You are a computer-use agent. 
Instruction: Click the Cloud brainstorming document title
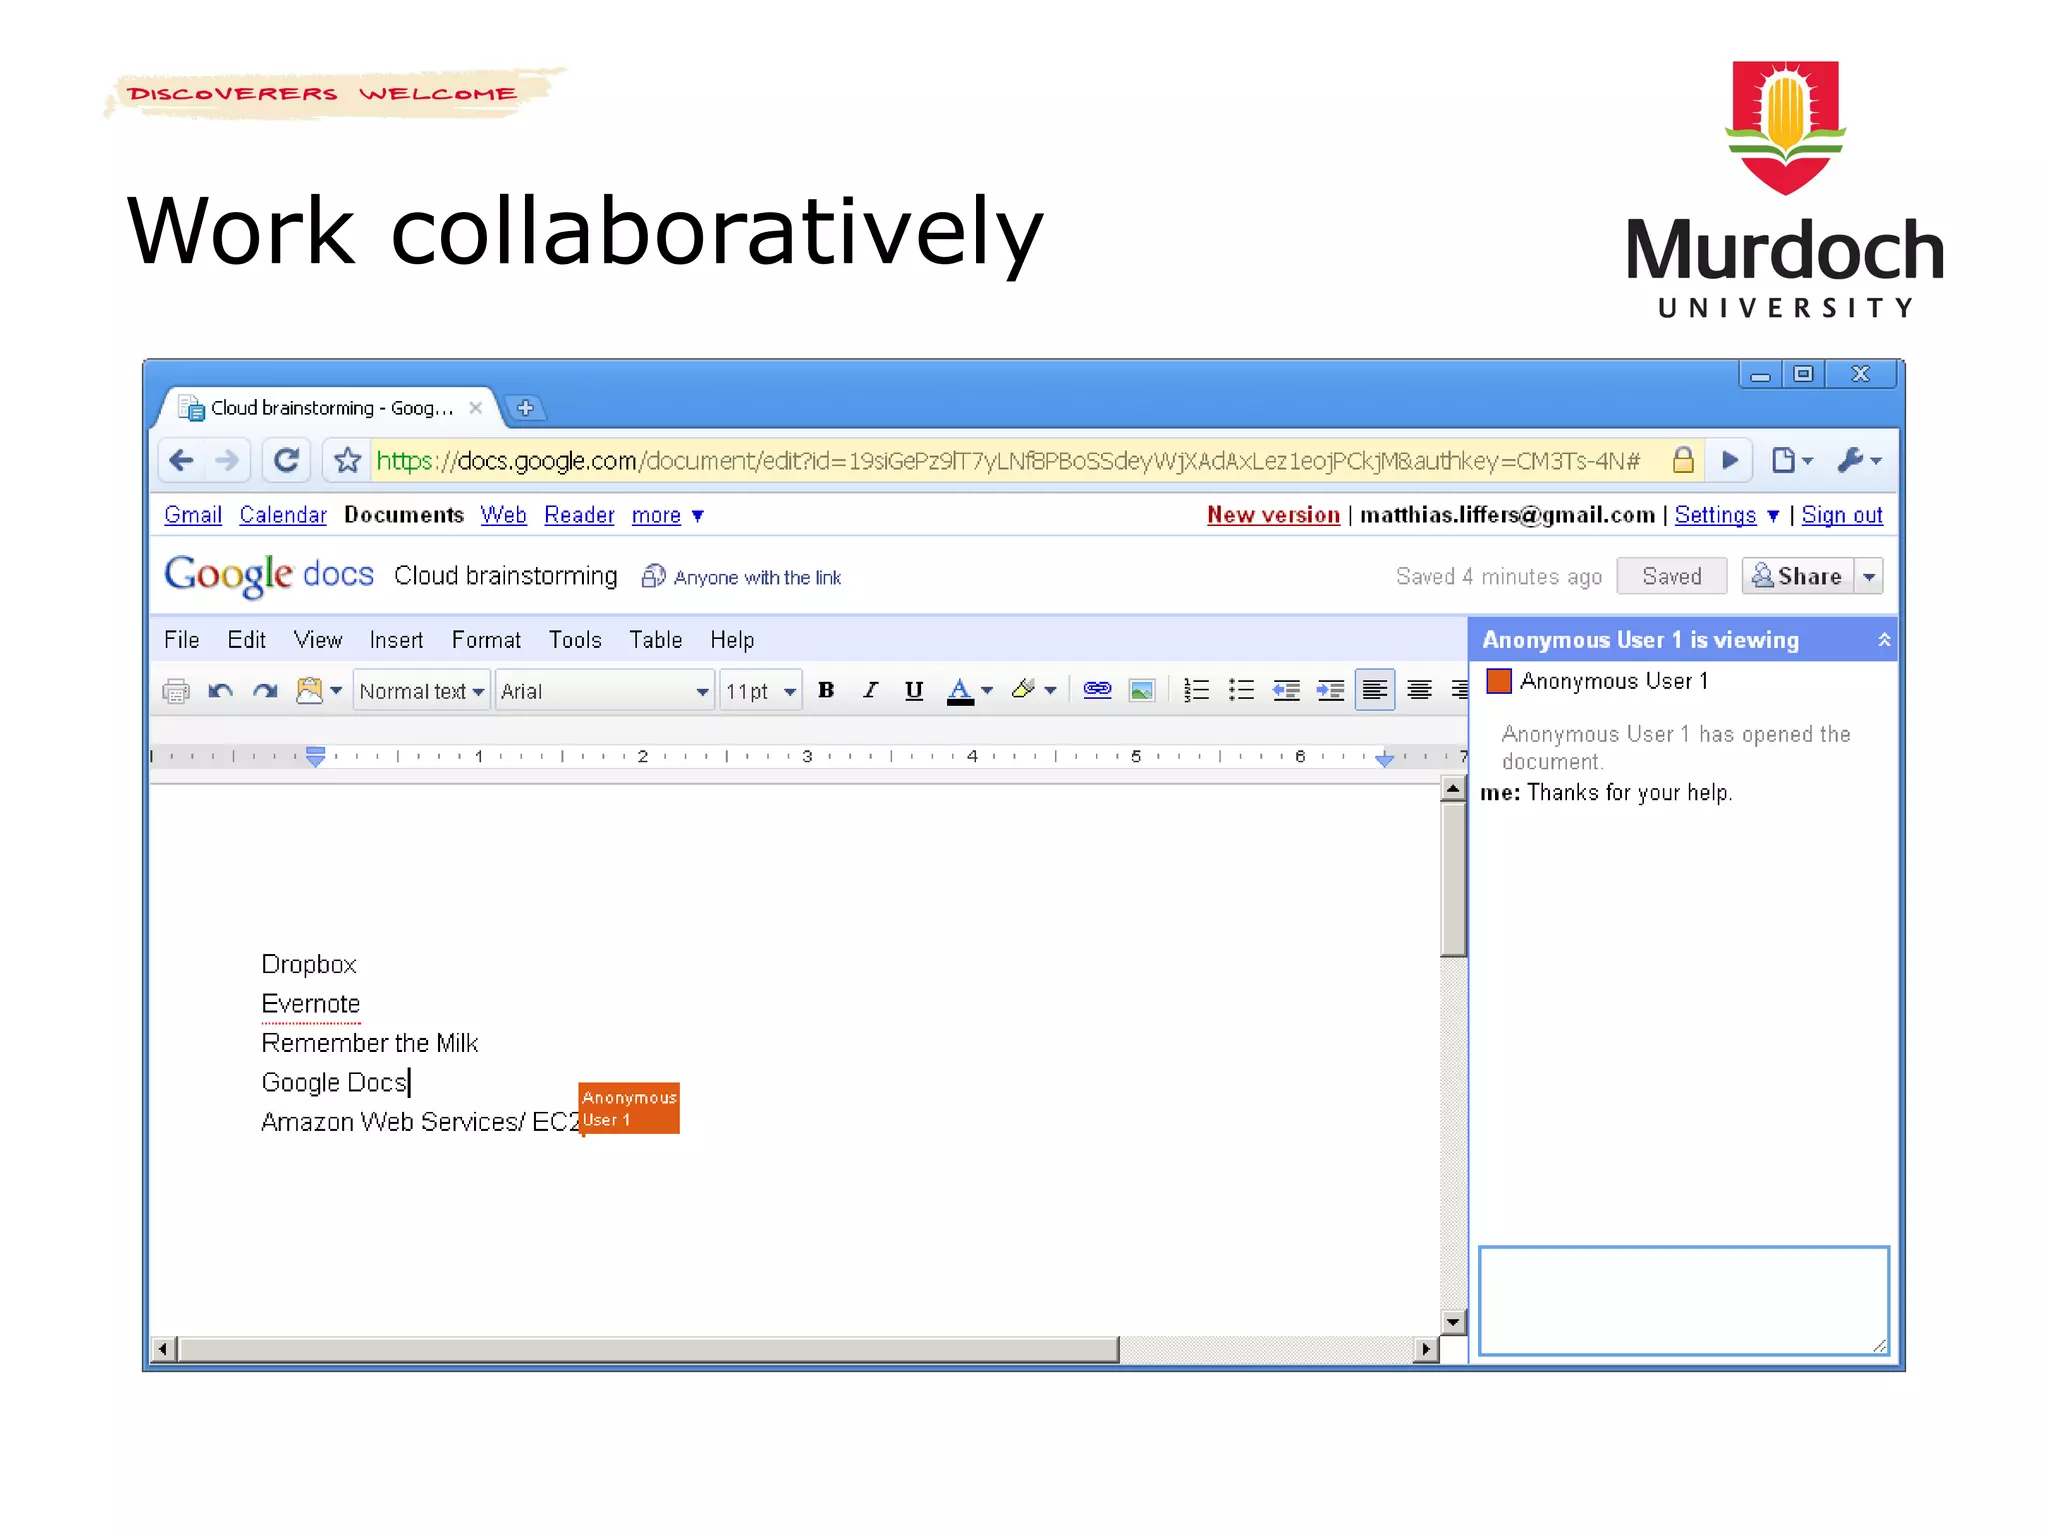pyautogui.click(x=506, y=576)
